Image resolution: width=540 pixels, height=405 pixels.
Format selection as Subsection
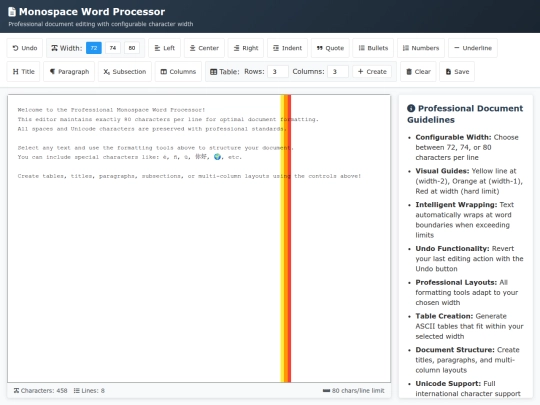125,72
